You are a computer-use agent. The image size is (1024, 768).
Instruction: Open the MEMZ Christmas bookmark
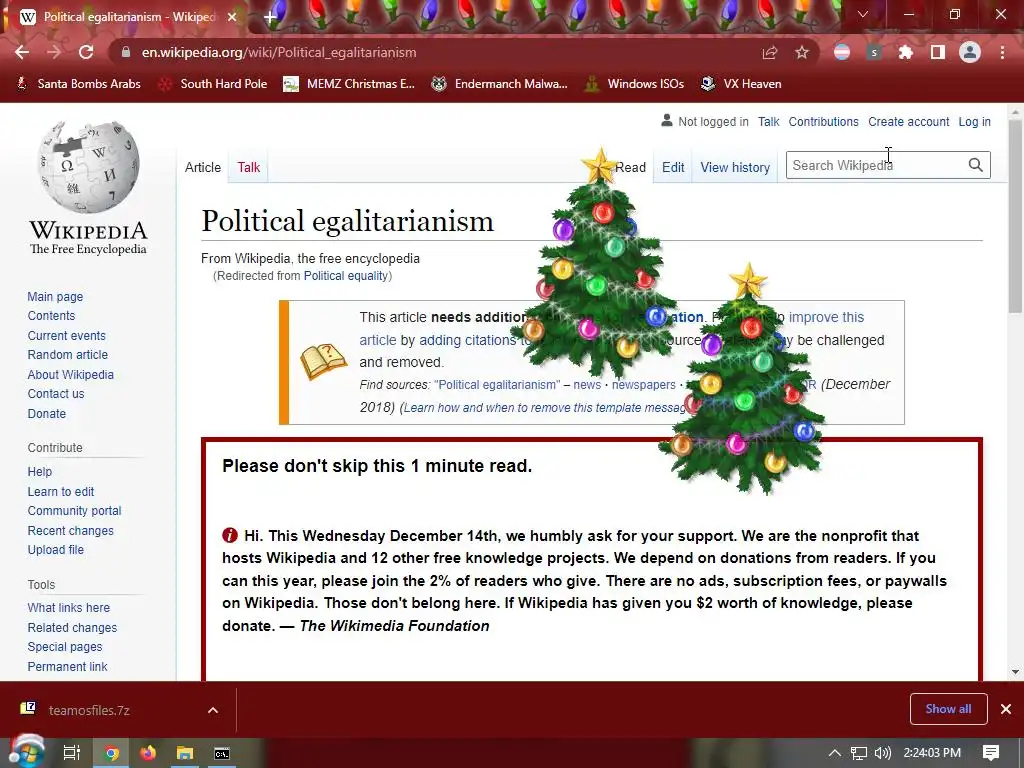(349, 84)
